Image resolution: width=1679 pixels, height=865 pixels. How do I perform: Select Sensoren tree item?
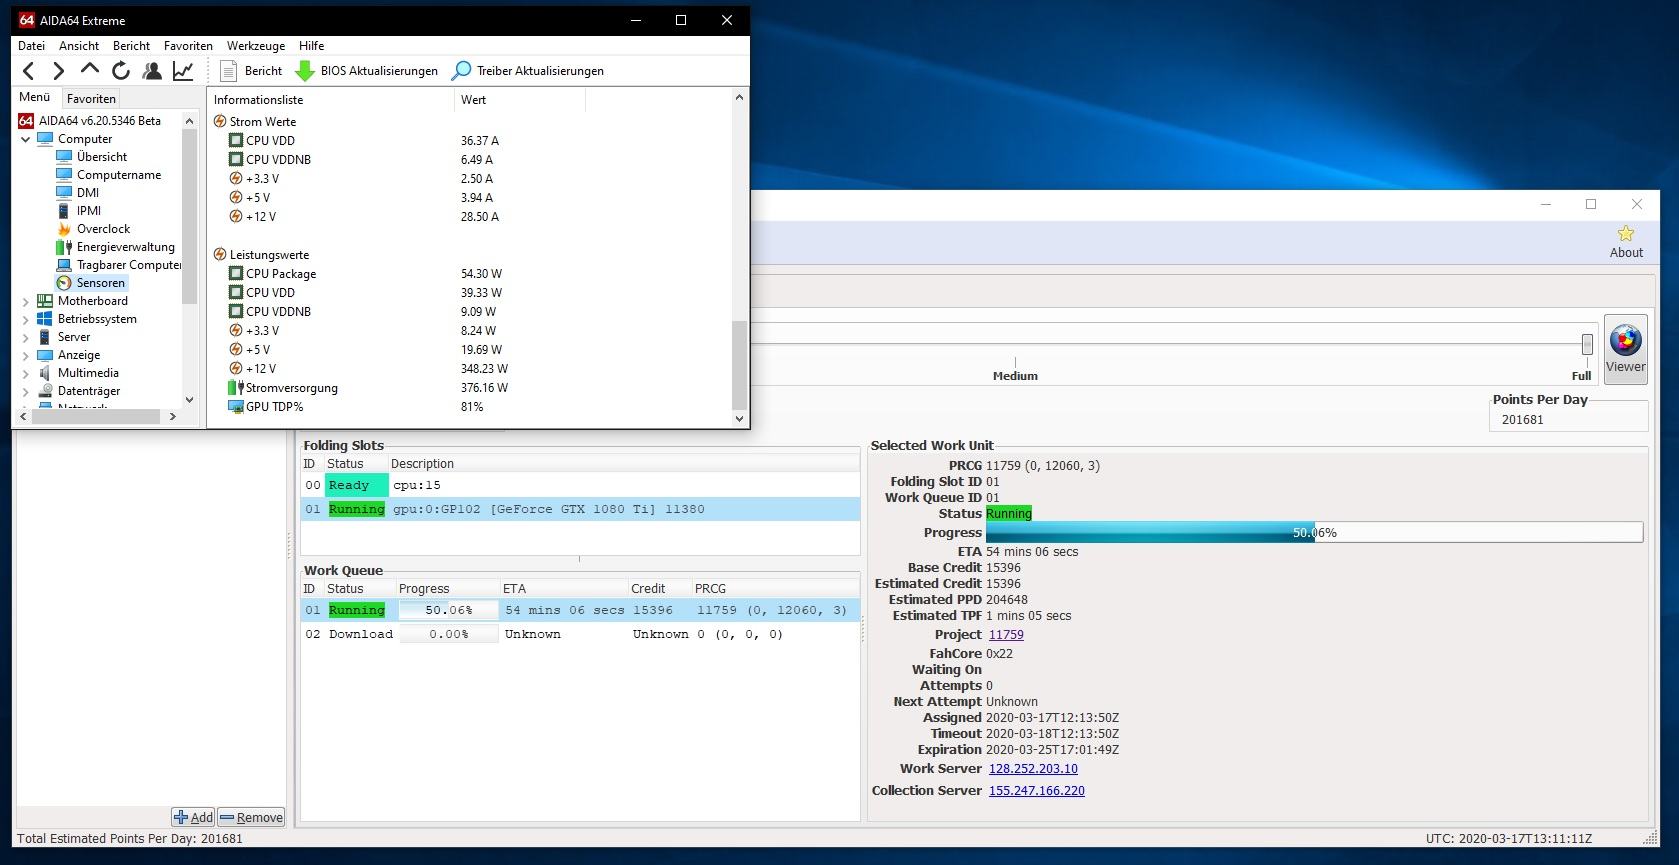click(x=101, y=283)
